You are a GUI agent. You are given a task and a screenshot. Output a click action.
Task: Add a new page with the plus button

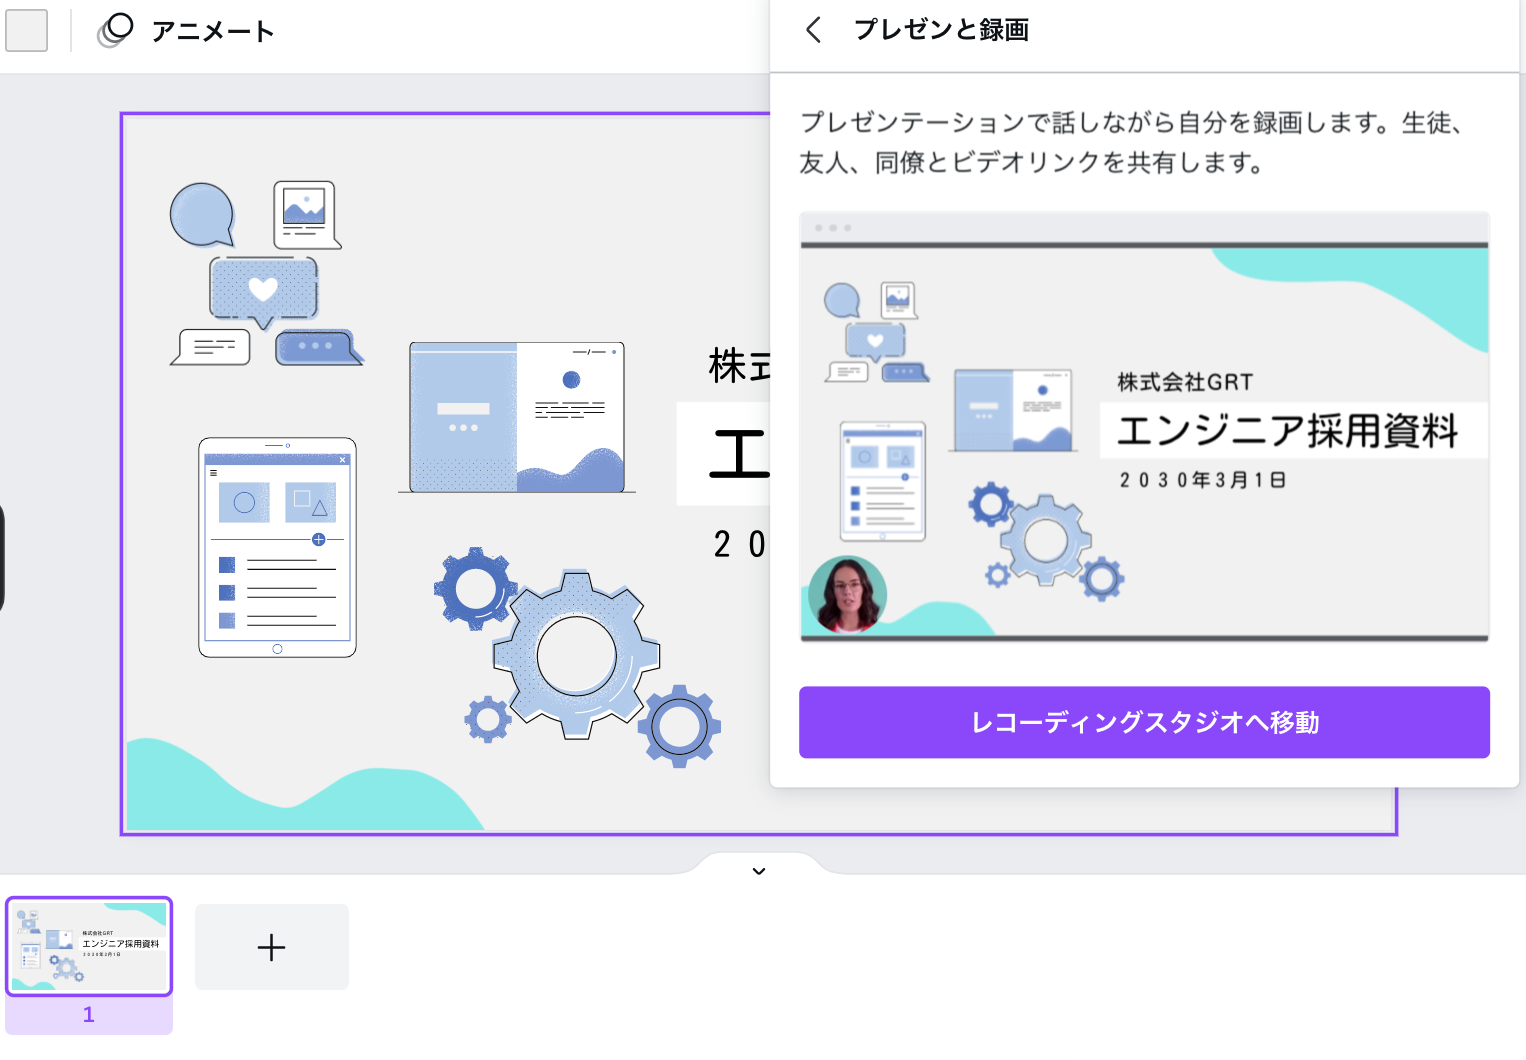point(272,947)
